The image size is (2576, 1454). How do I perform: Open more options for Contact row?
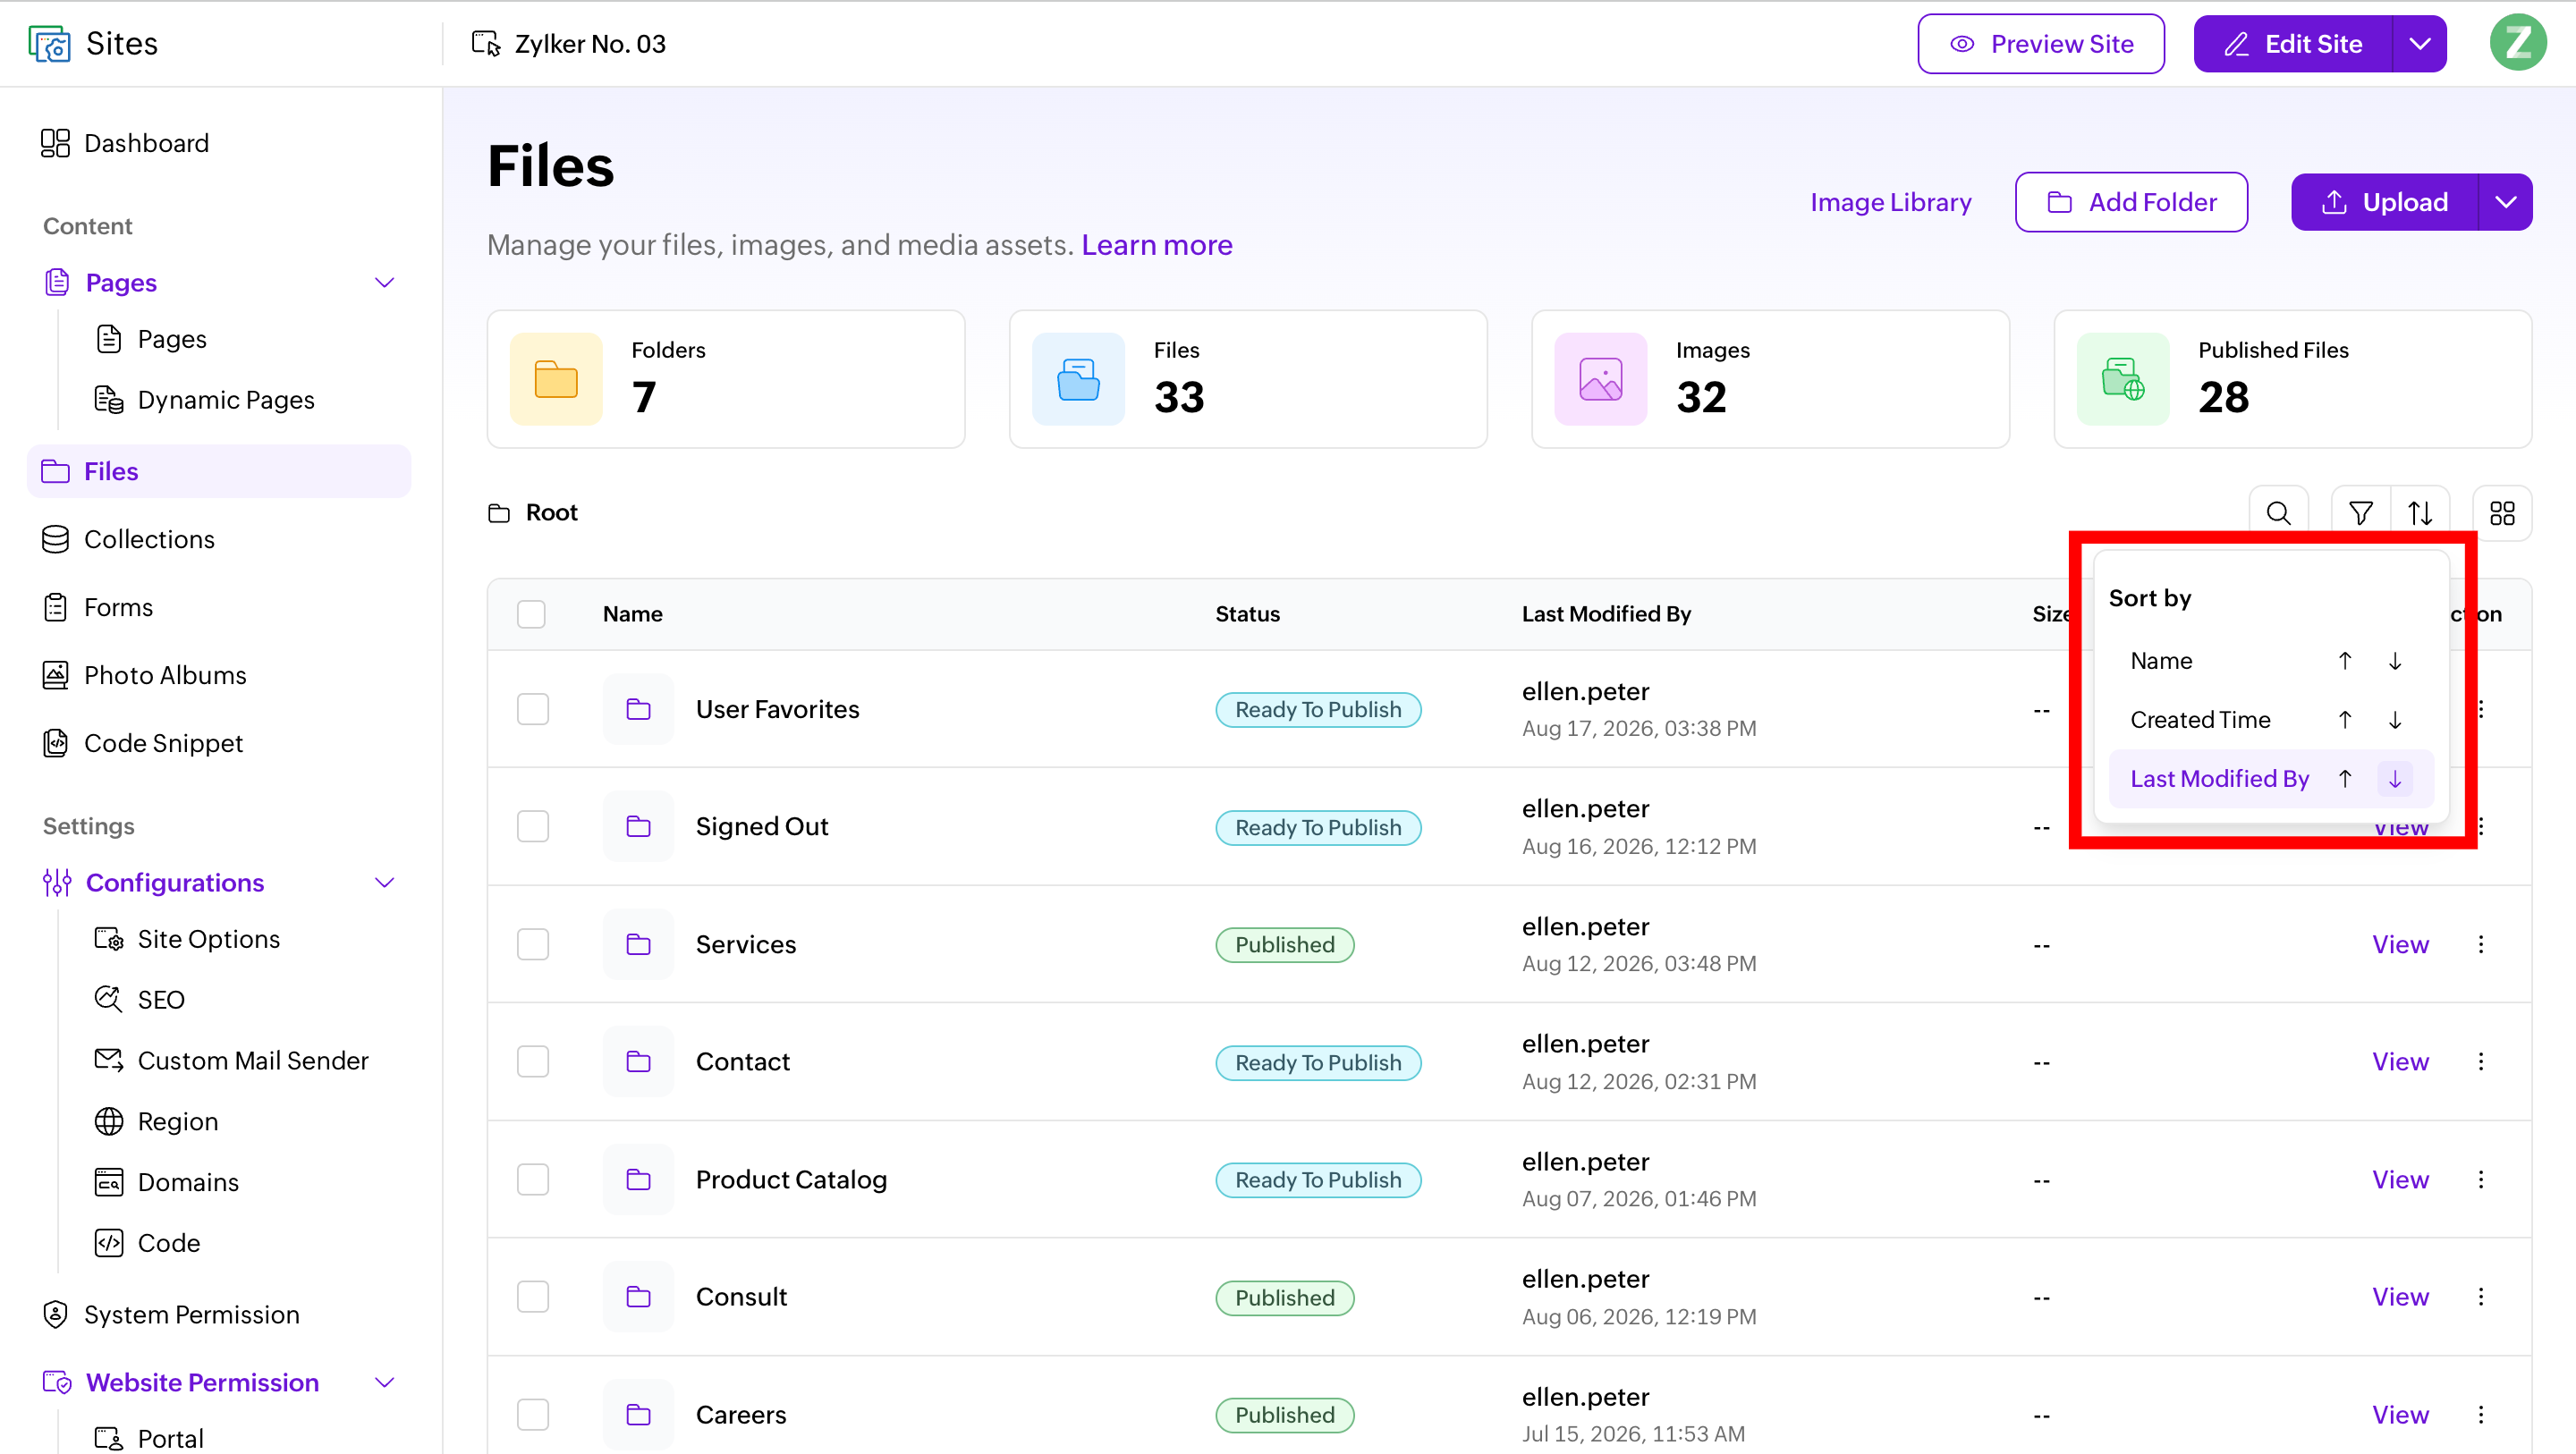[x=2481, y=1061]
